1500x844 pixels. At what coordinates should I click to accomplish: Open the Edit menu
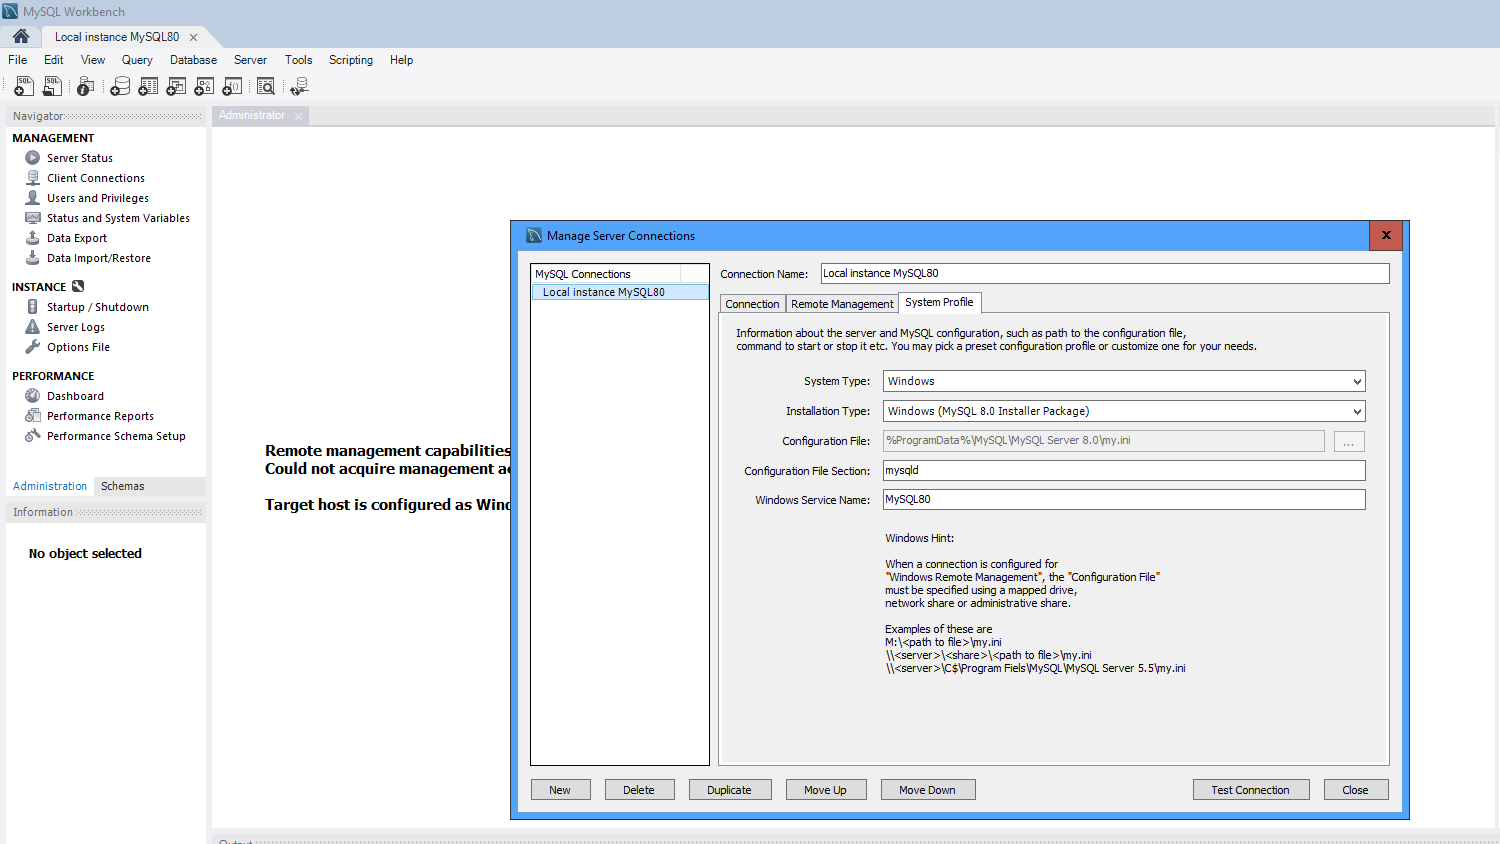pyautogui.click(x=54, y=60)
